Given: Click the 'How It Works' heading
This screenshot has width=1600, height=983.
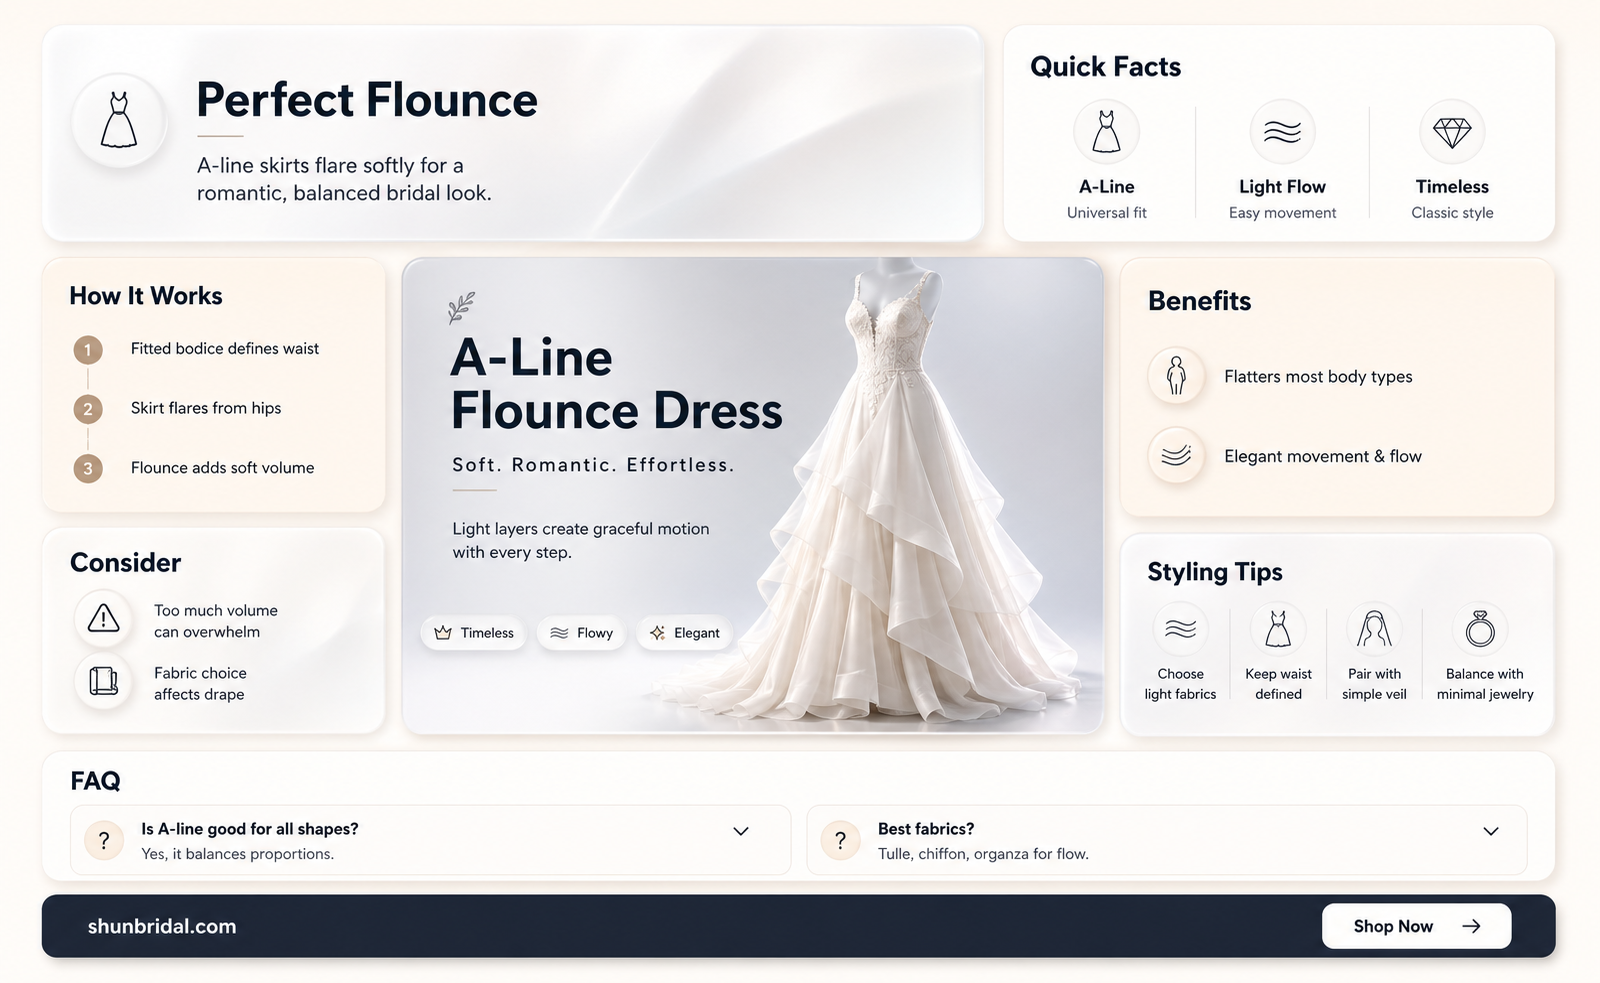Looking at the screenshot, I should (x=146, y=296).
